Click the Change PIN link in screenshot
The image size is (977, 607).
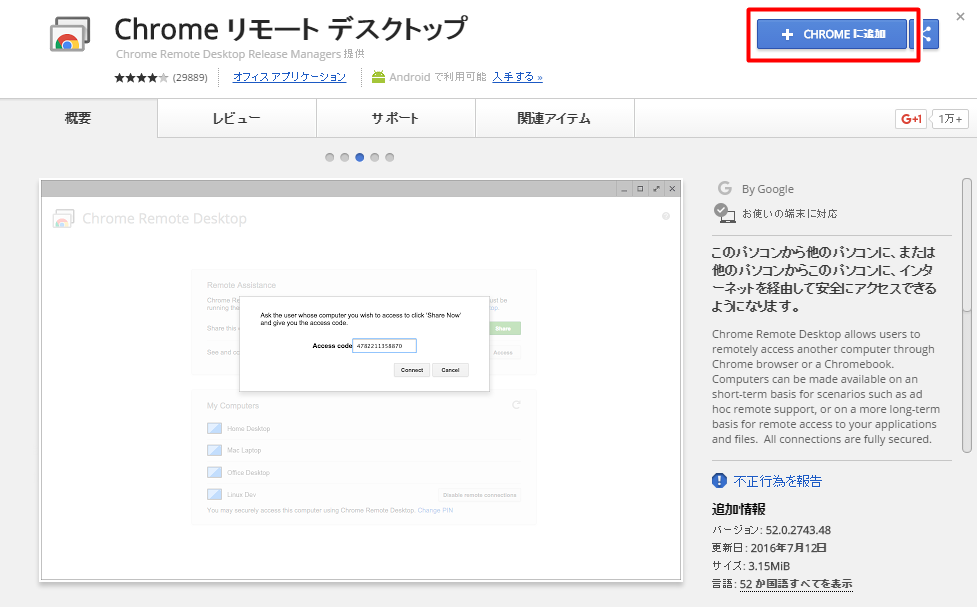(x=436, y=510)
